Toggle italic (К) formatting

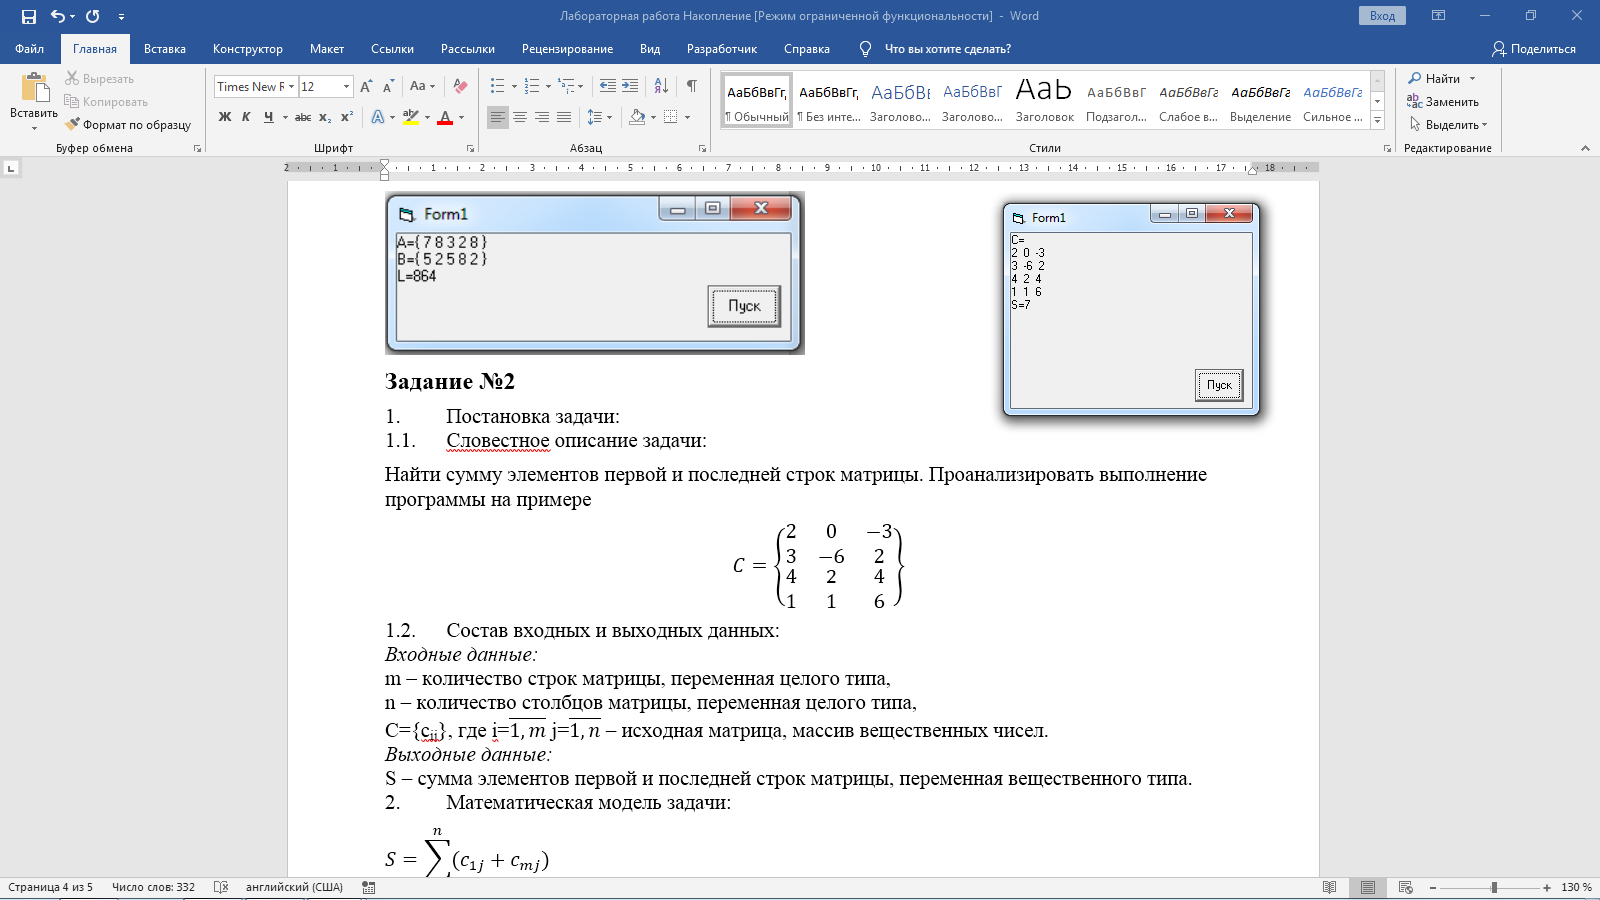tap(246, 117)
